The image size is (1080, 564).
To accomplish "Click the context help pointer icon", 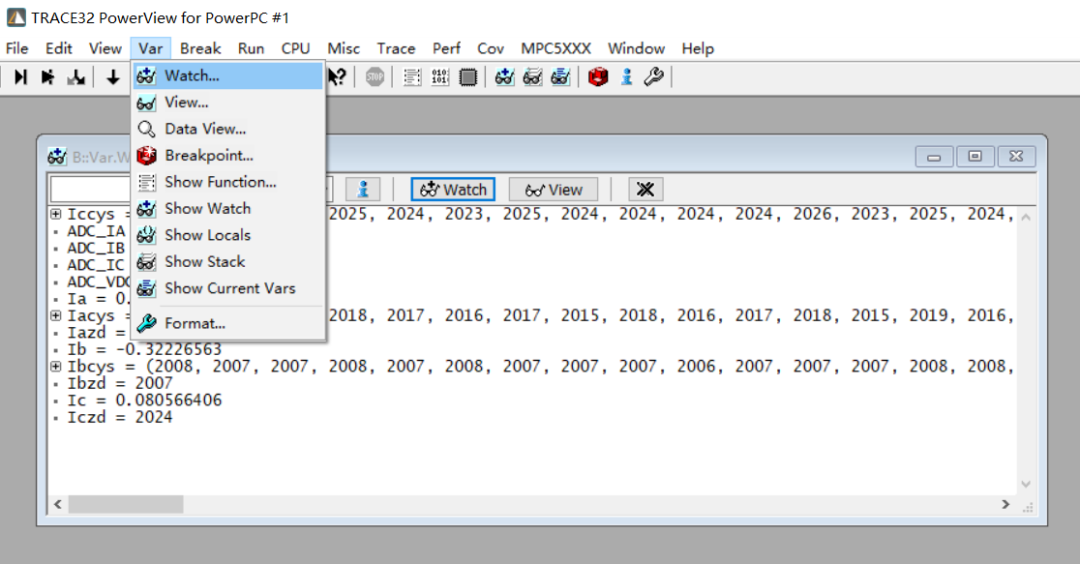I will point(337,77).
